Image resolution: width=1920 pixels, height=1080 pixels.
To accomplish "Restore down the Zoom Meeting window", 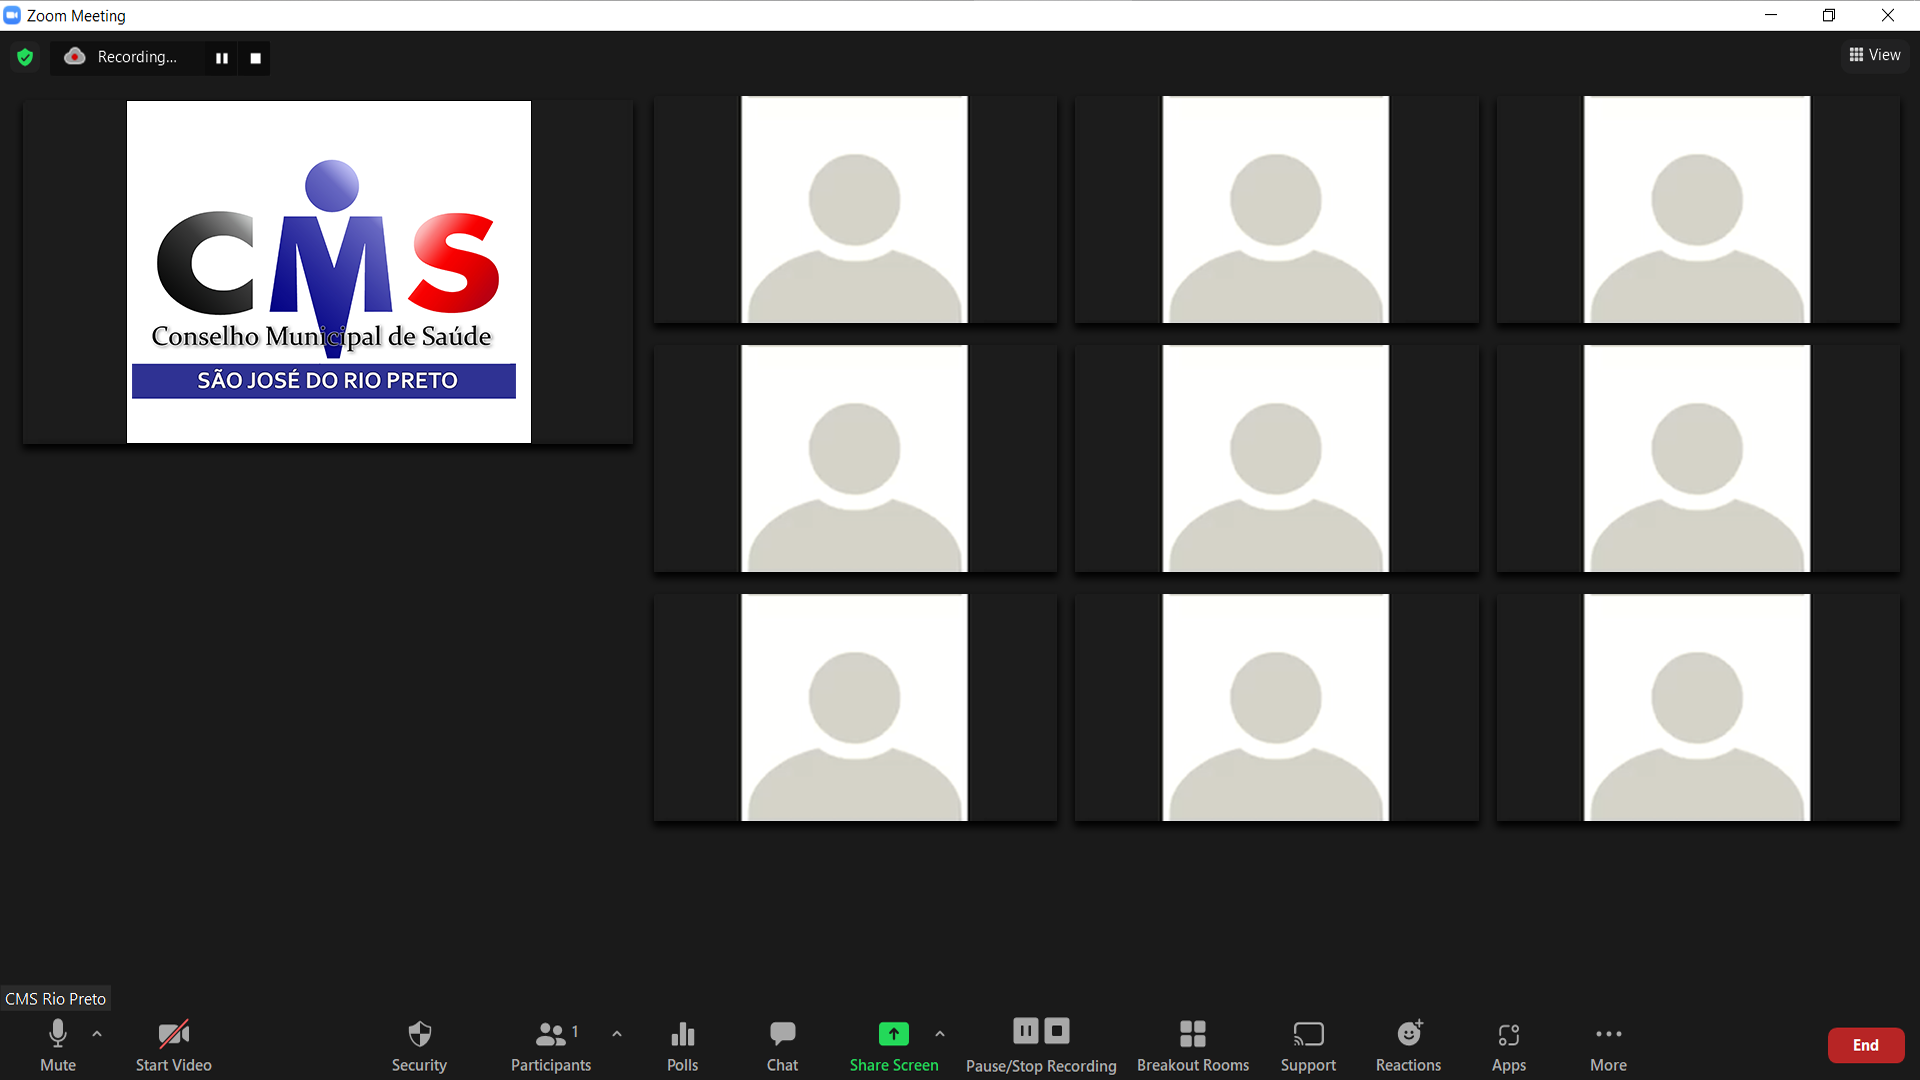I will [1829, 15].
